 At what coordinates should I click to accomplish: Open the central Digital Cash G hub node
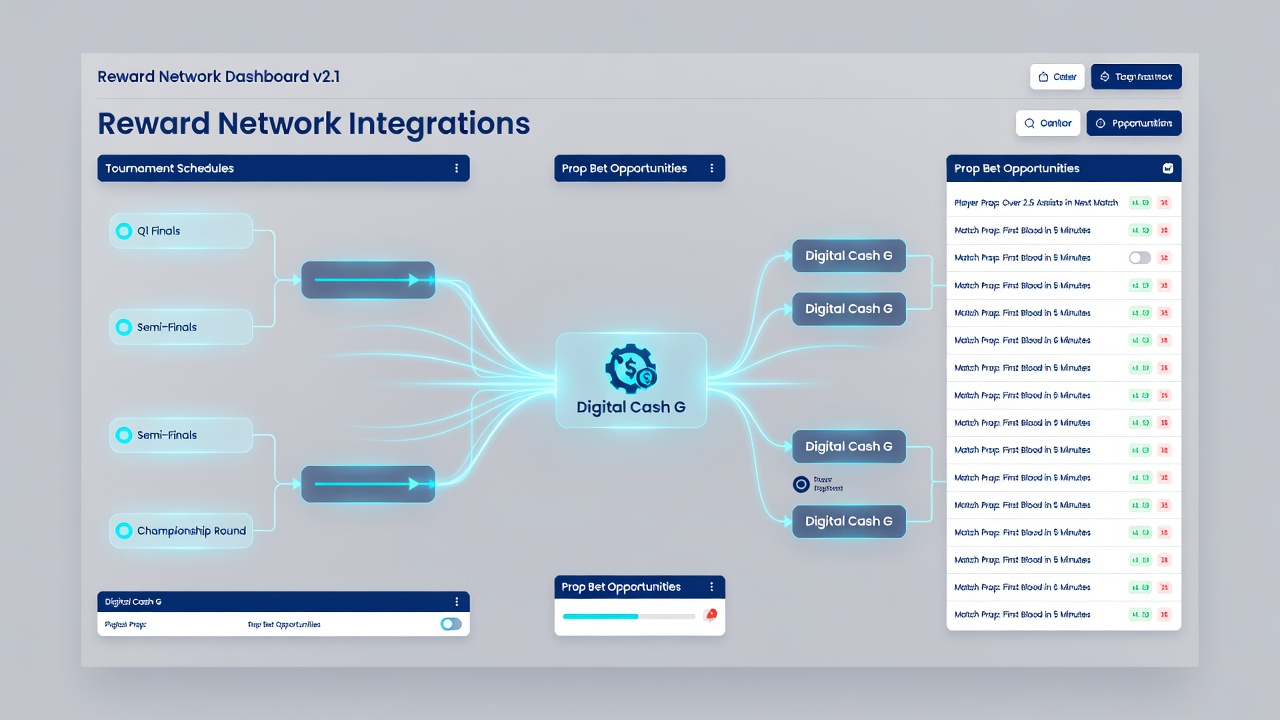pos(631,381)
